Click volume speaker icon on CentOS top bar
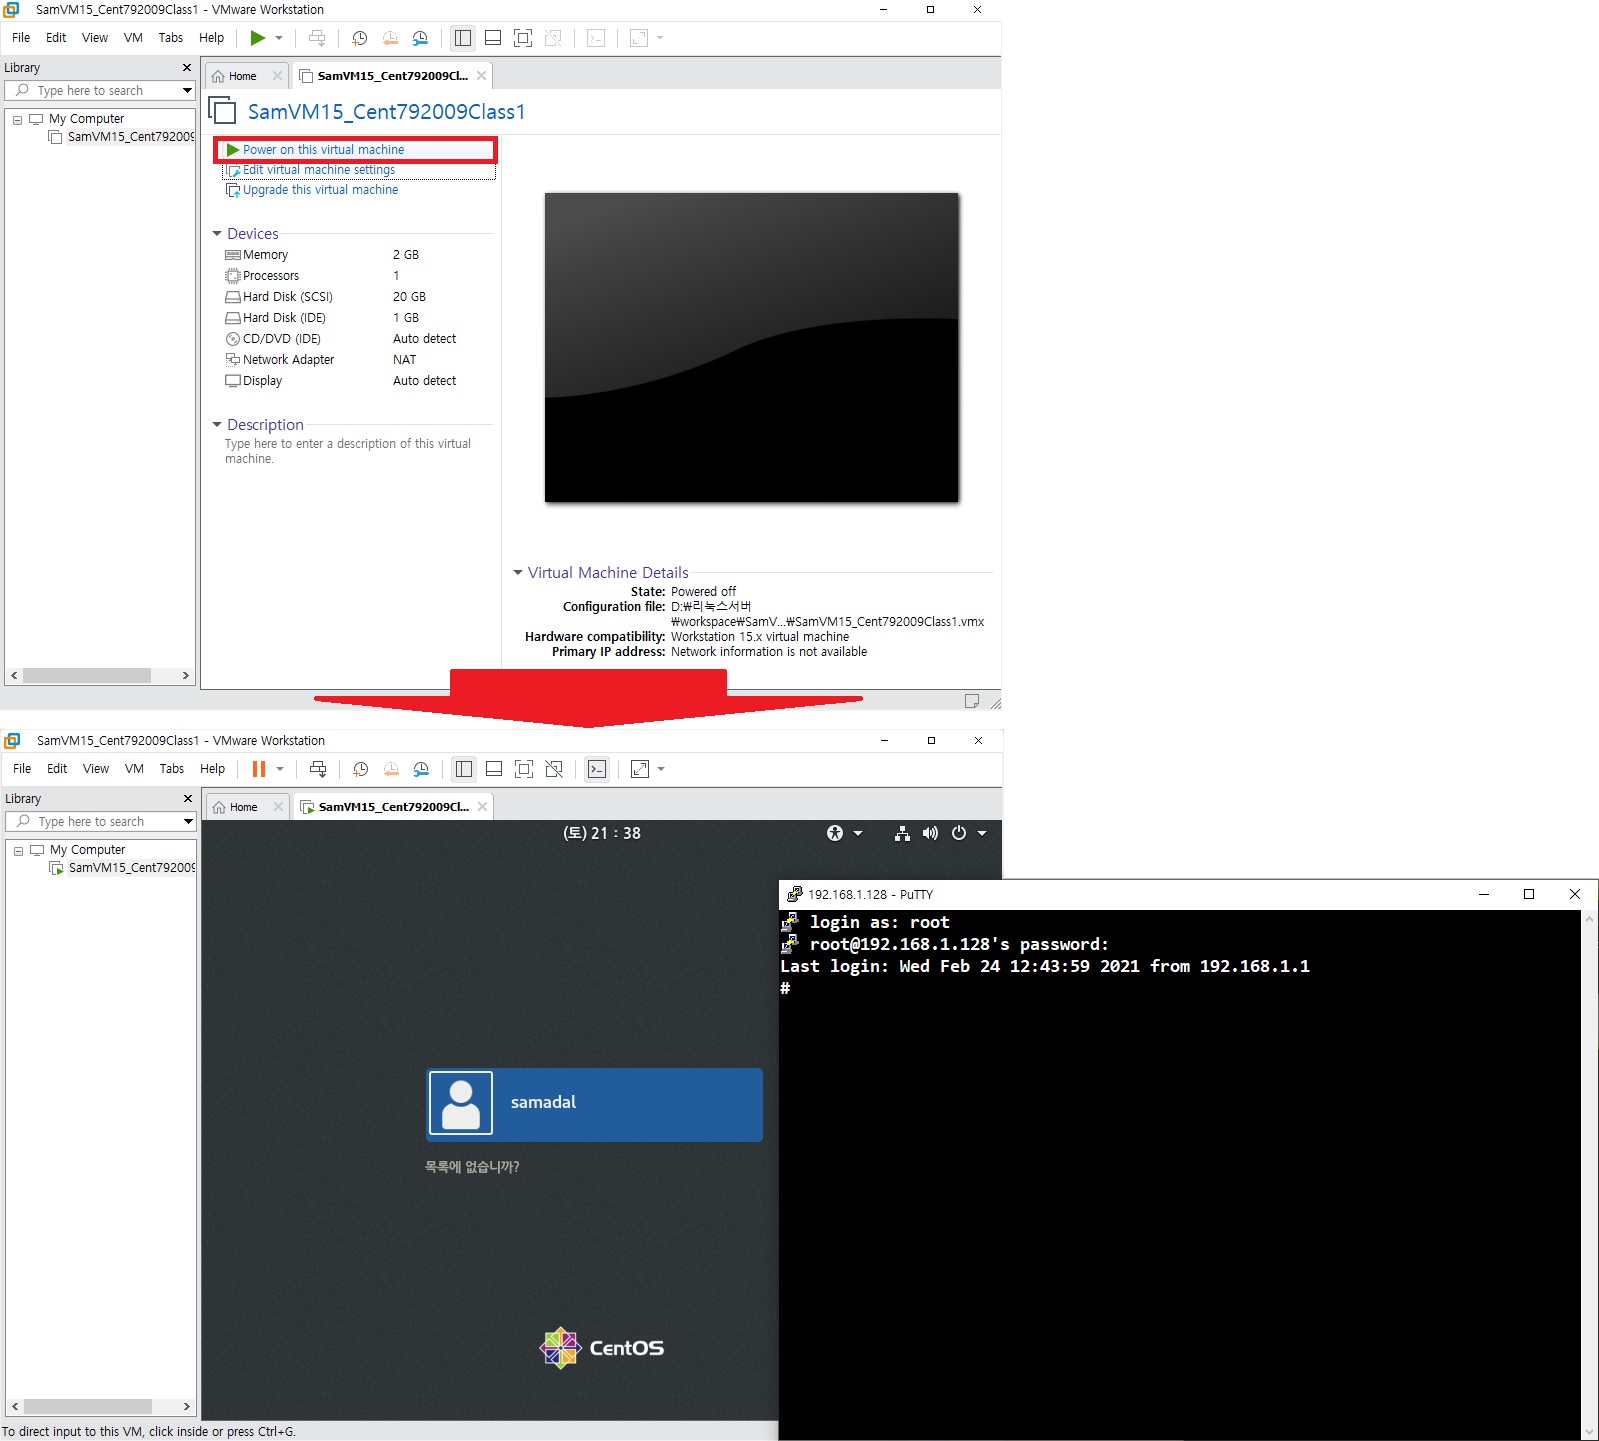1599x1441 pixels. [x=930, y=833]
